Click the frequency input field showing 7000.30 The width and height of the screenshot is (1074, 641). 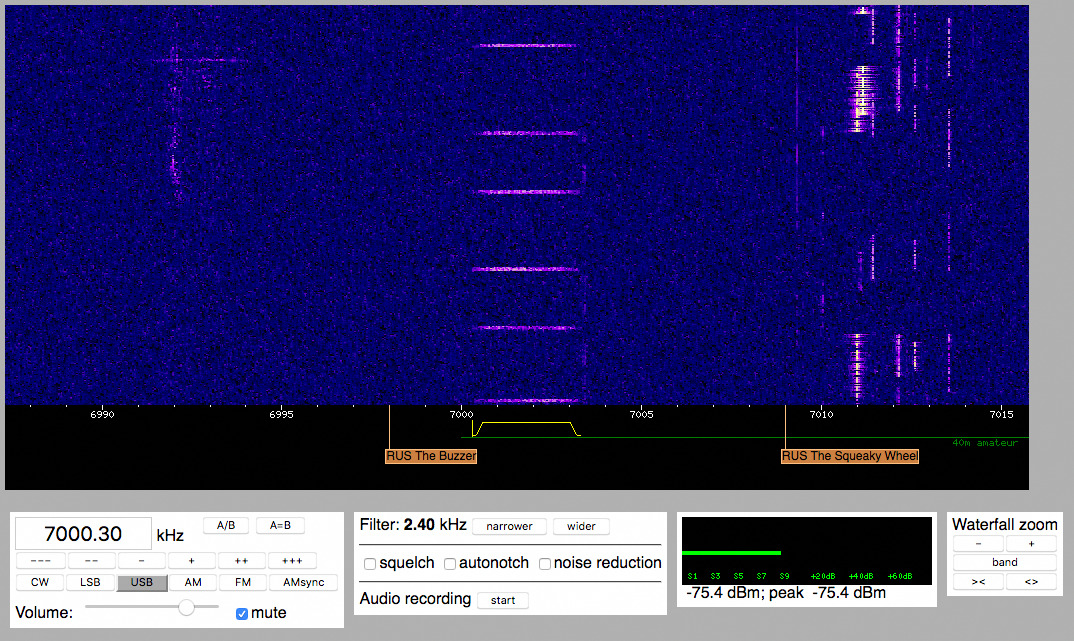tap(83, 533)
